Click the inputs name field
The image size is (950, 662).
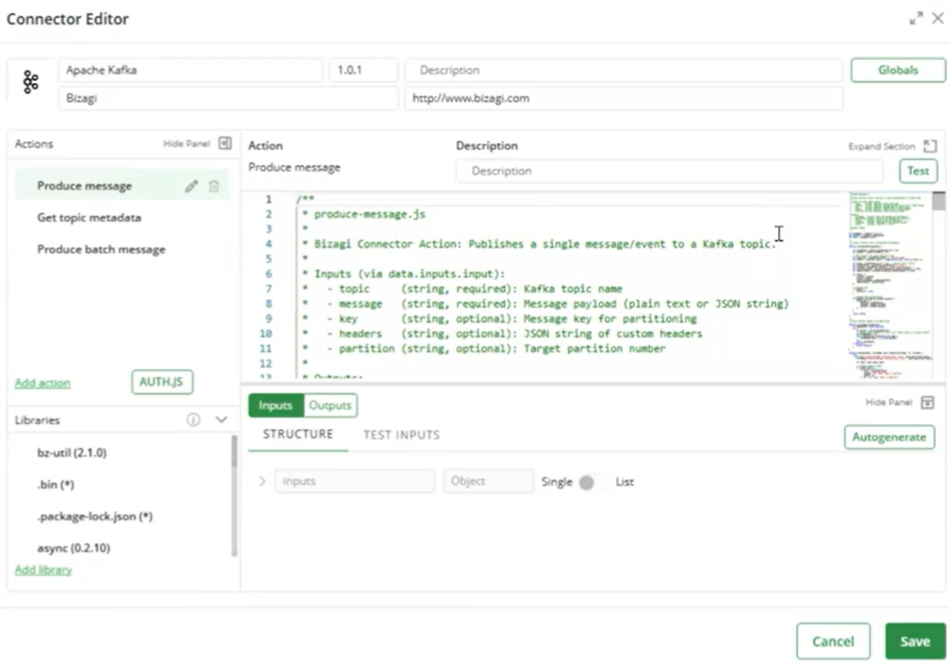pyautogui.click(x=354, y=481)
